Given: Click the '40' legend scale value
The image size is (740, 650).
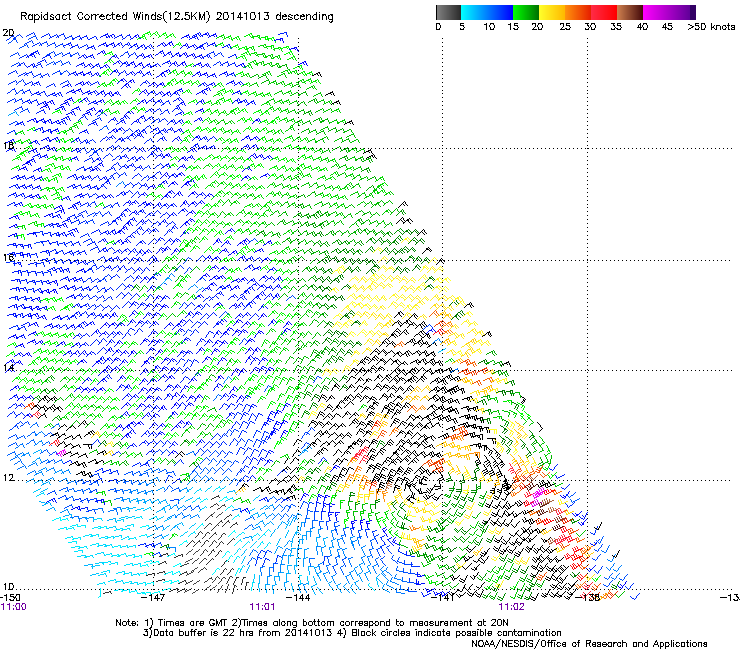Looking at the screenshot, I should pos(642,27).
